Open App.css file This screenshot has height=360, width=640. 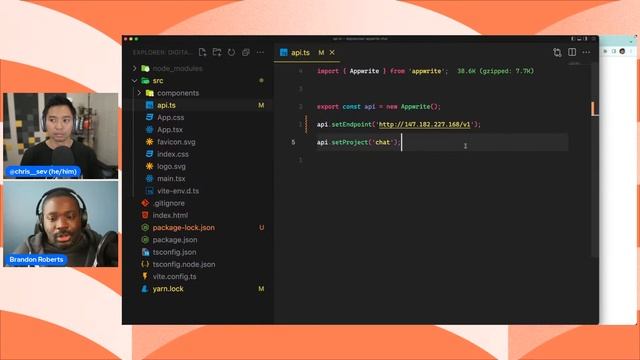point(170,117)
